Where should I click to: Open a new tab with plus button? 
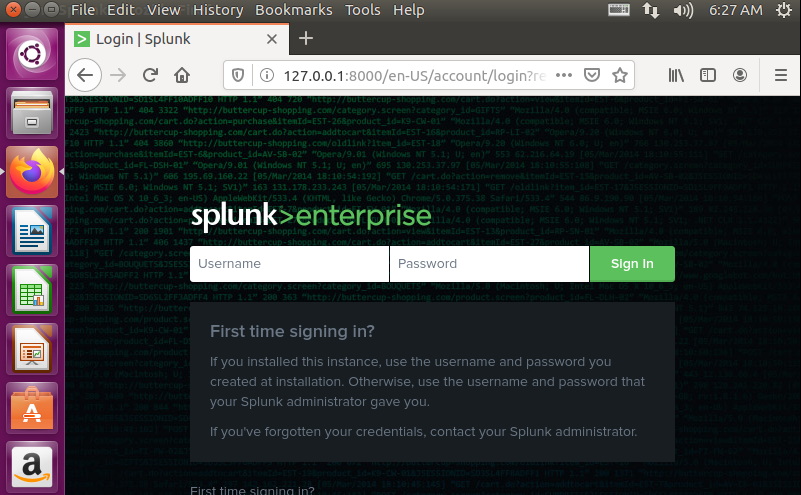point(305,38)
